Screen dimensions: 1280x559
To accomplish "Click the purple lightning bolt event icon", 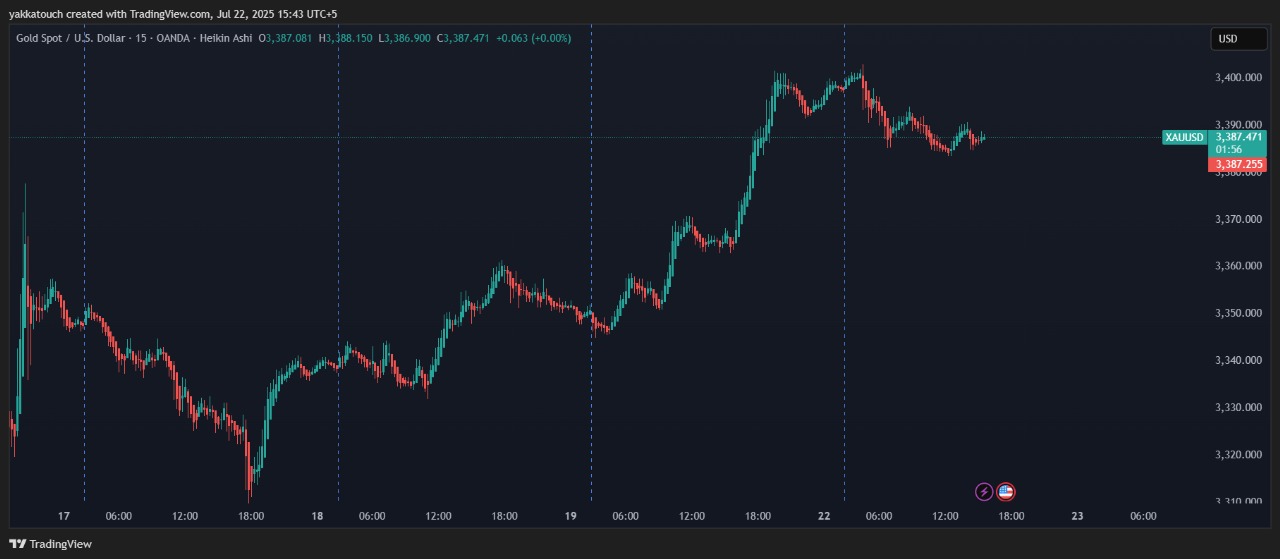I will [x=984, y=491].
